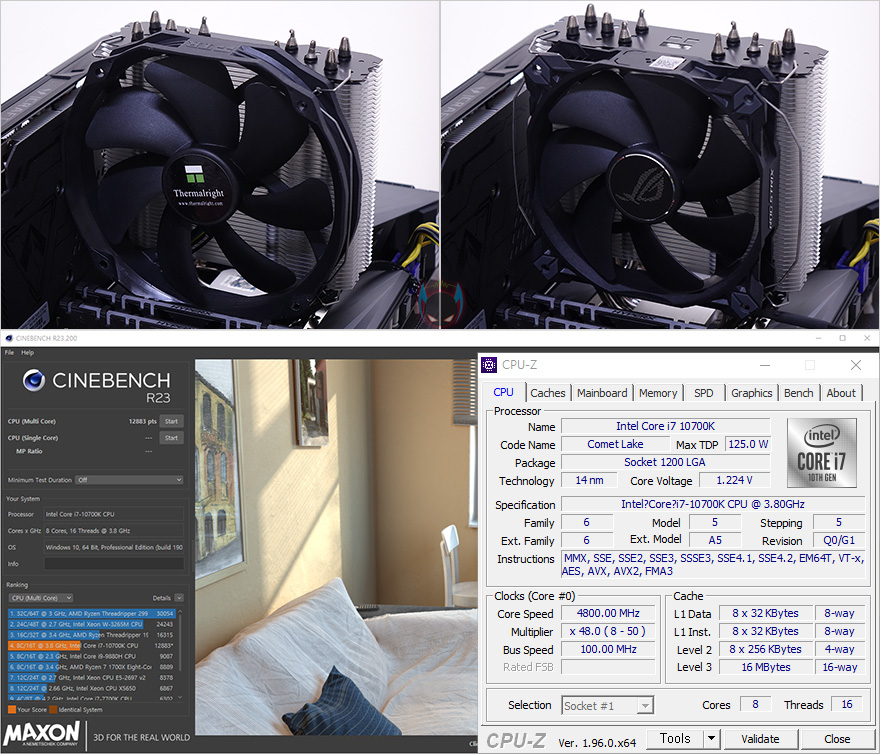Image resolution: width=880 pixels, height=754 pixels.
Task: Start the CPU (Multi Core) test
Action: coord(172,421)
